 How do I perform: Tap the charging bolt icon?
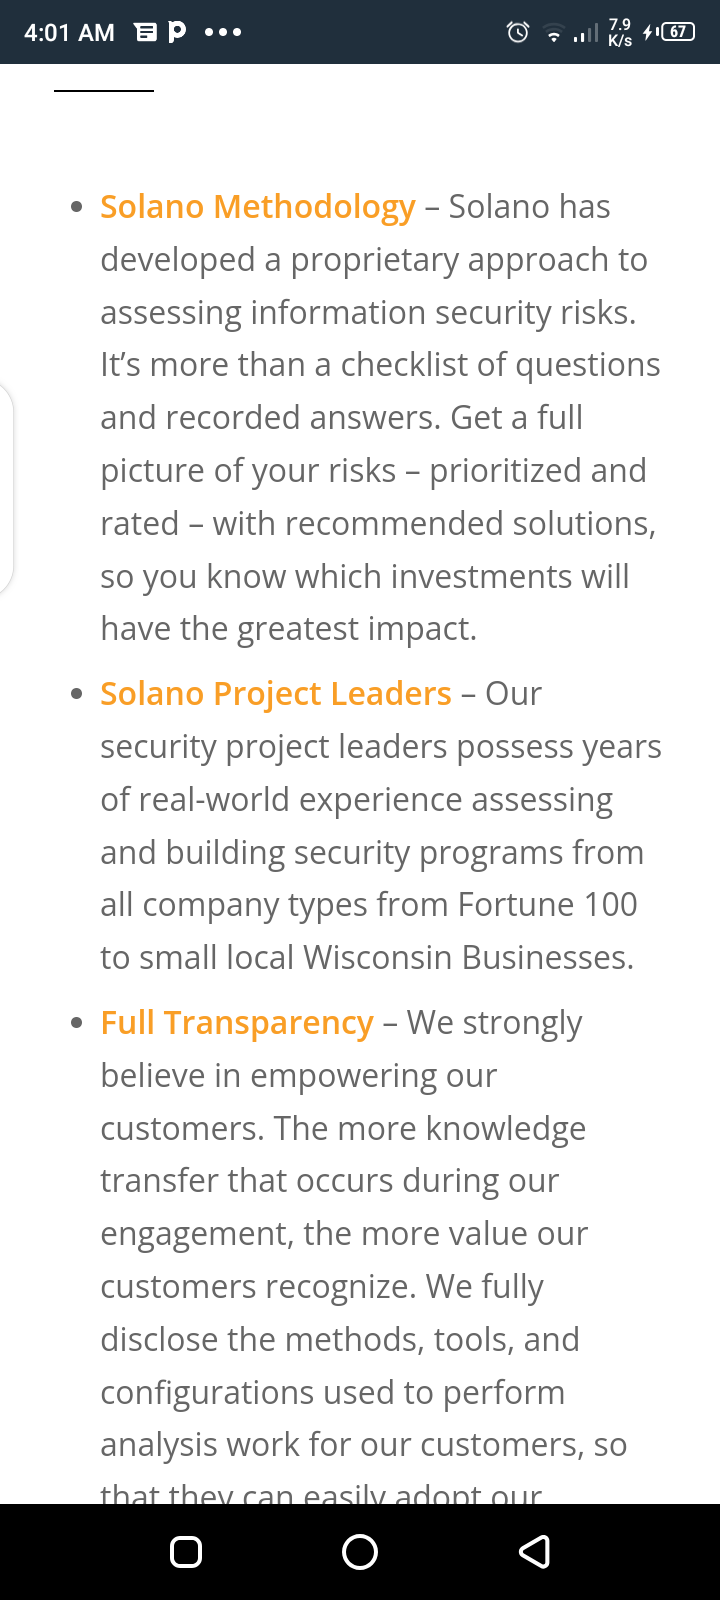click(649, 32)
